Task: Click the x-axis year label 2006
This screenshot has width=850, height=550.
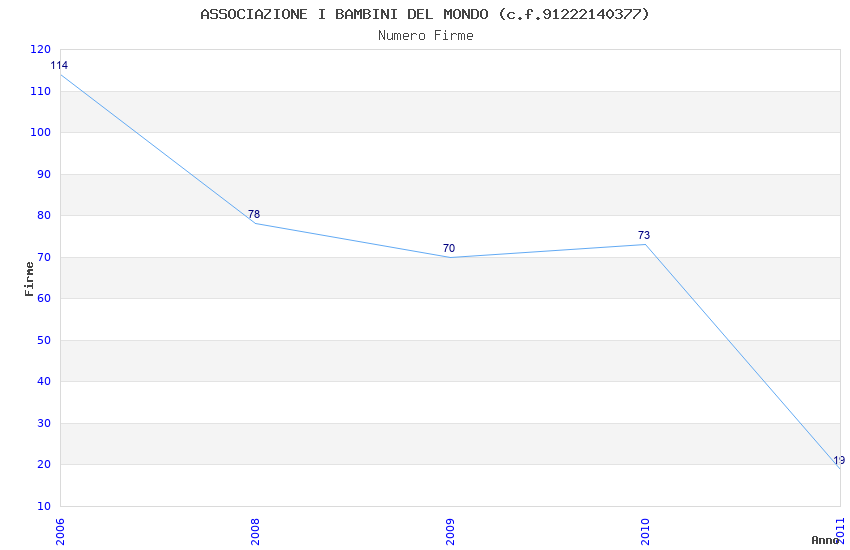Action: tap(60, 532)
